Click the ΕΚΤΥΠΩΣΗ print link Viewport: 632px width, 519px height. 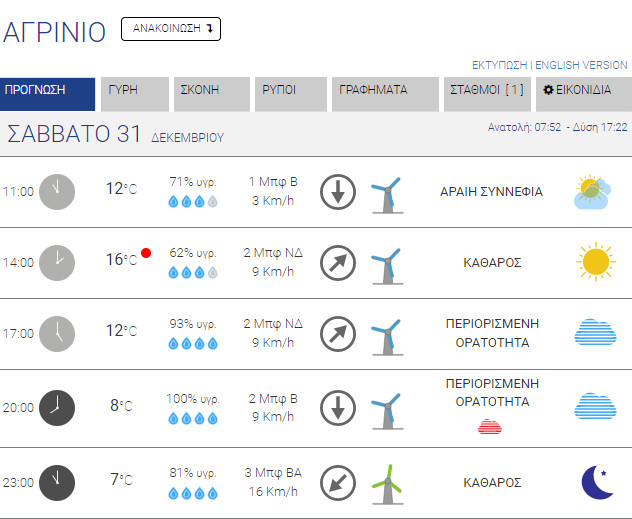[500, 65]
